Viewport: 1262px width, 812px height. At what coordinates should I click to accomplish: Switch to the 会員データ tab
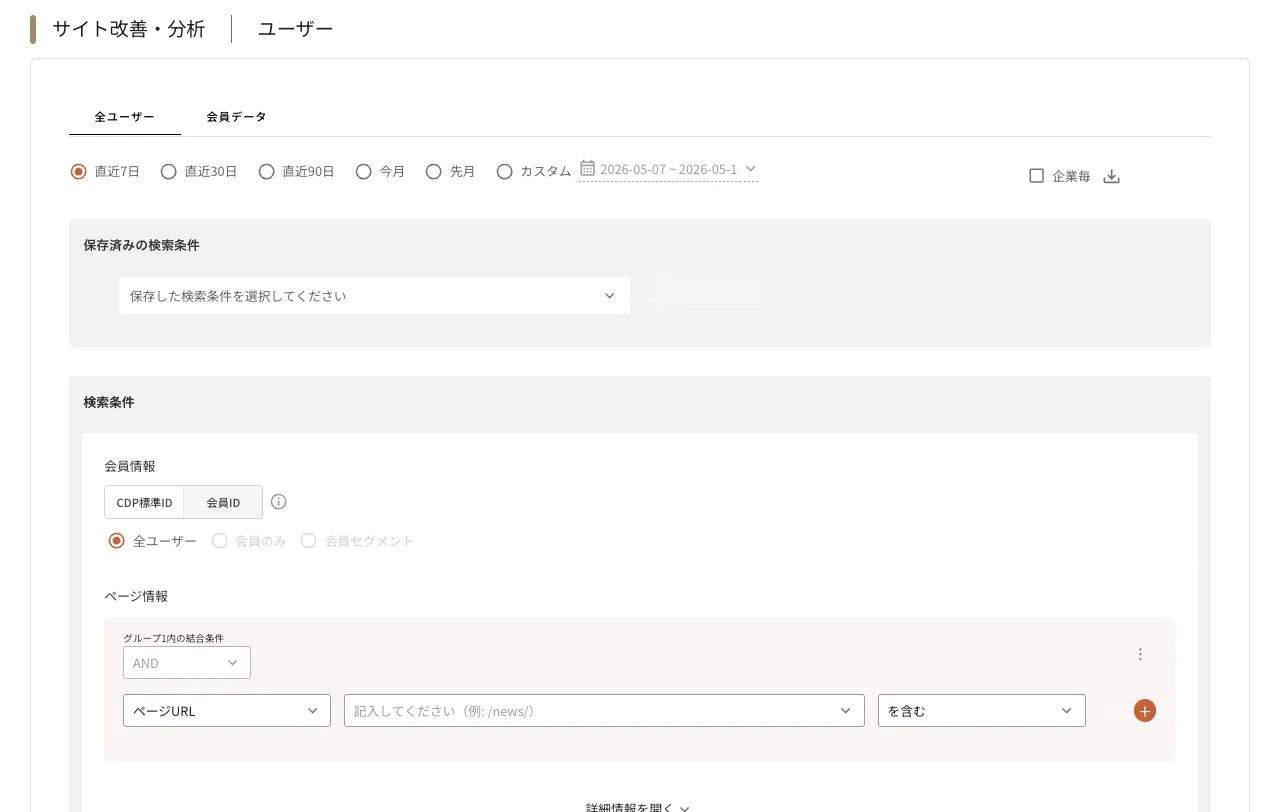click(x=237, y=117)
